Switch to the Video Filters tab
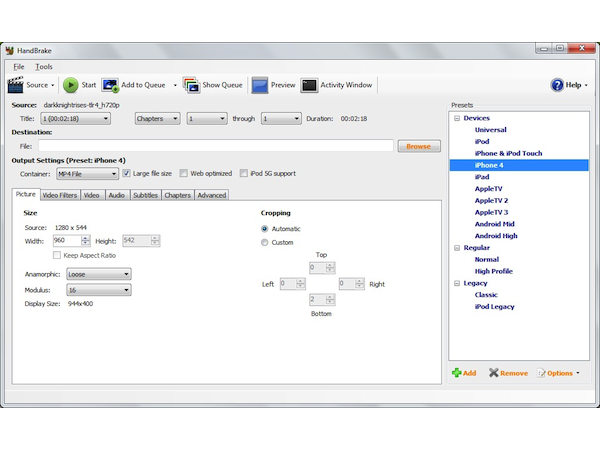Image resolution: width=600 pixels, height=450 pixels. pyautogui.click(x=60, y=195)
